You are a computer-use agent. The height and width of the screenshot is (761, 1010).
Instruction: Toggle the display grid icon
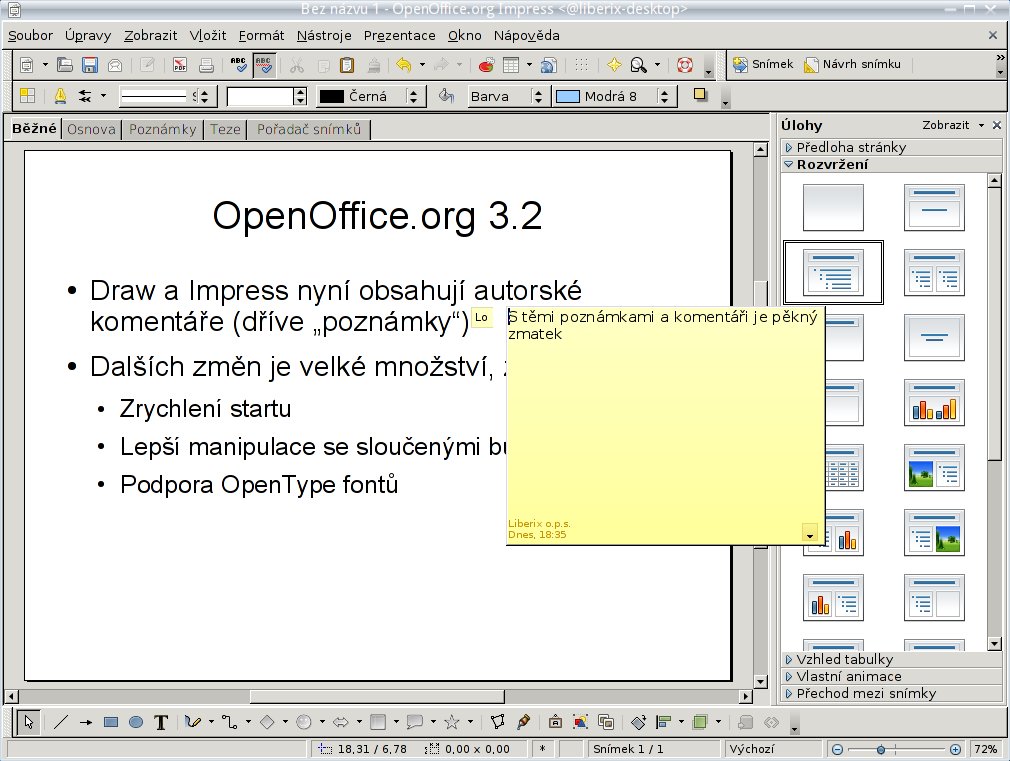click(581, 64)
